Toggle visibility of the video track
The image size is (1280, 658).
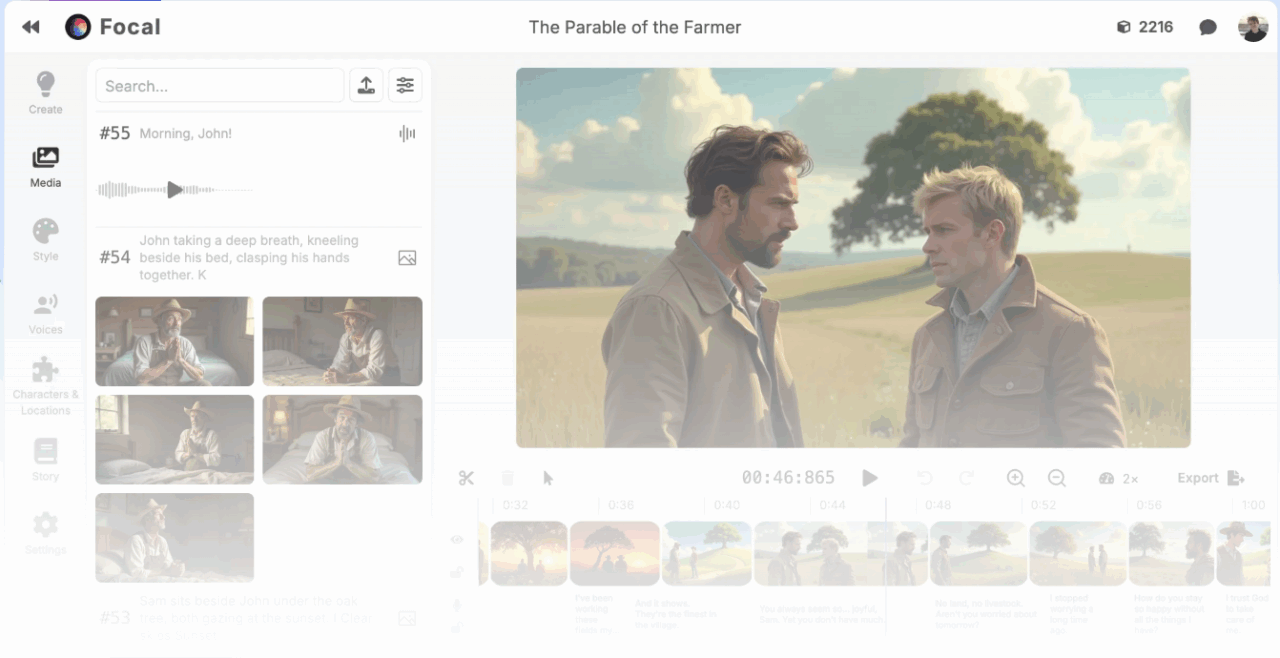coord(457,539)
